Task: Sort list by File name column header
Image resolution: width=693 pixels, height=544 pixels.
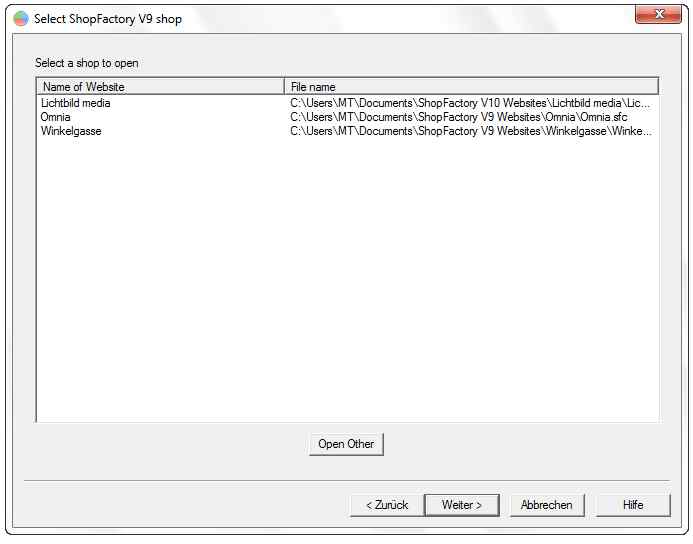Action: tap(470, 87)
